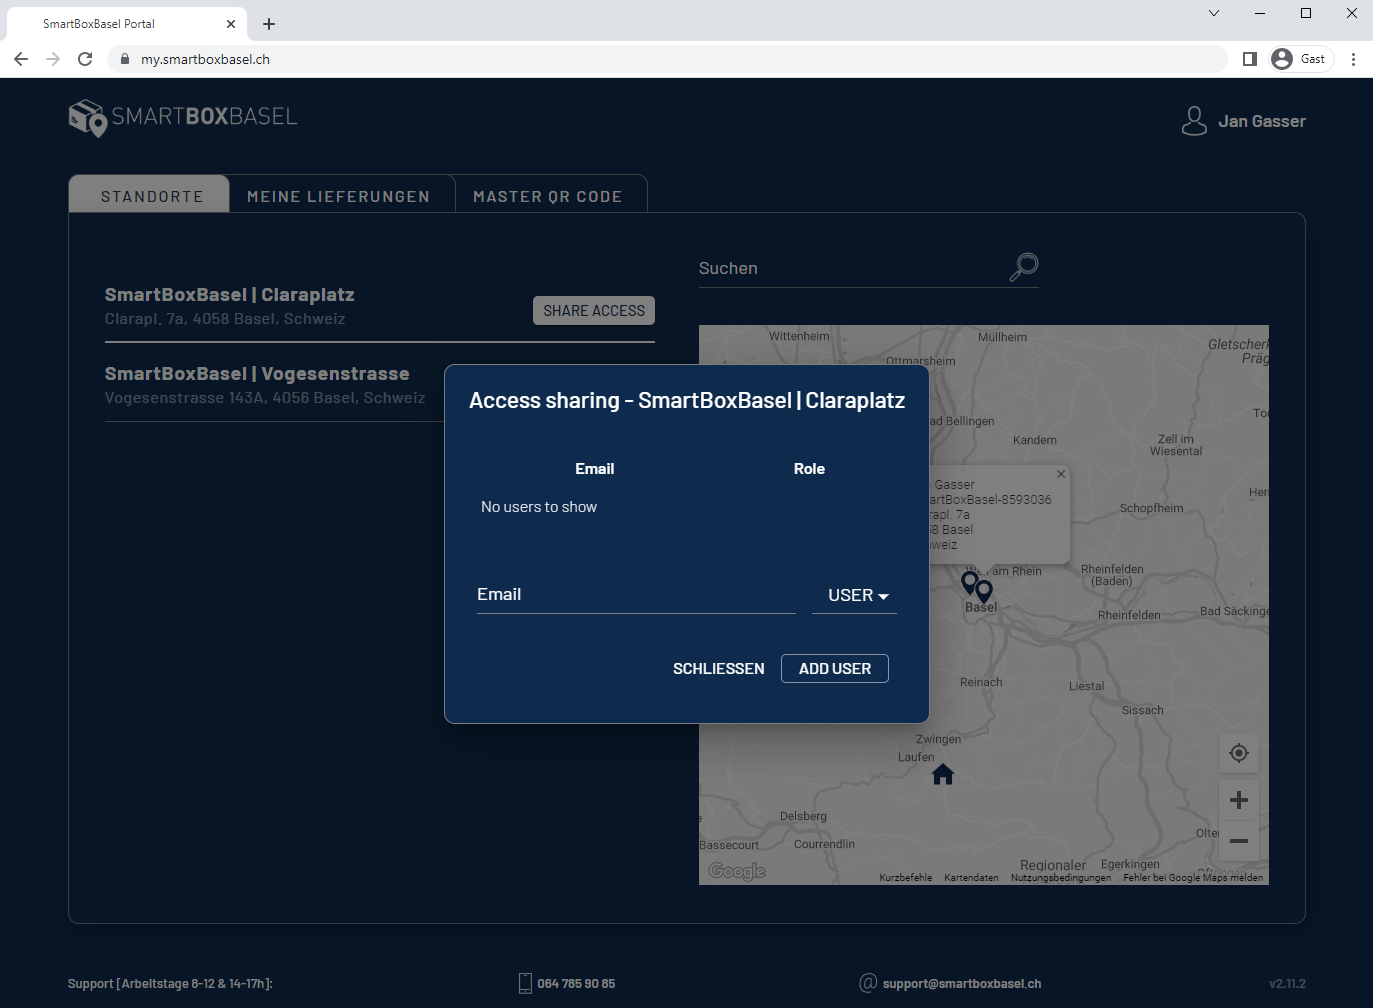This screenshot has height=1008, width=1373.
Task: Reload the browser page
Action: coord(85,59)
